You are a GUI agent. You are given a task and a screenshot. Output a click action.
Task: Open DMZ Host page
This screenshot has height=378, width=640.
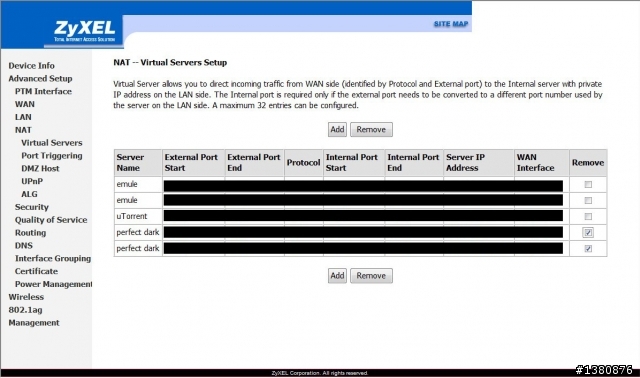pyautogui.click(x=40, y=169)
